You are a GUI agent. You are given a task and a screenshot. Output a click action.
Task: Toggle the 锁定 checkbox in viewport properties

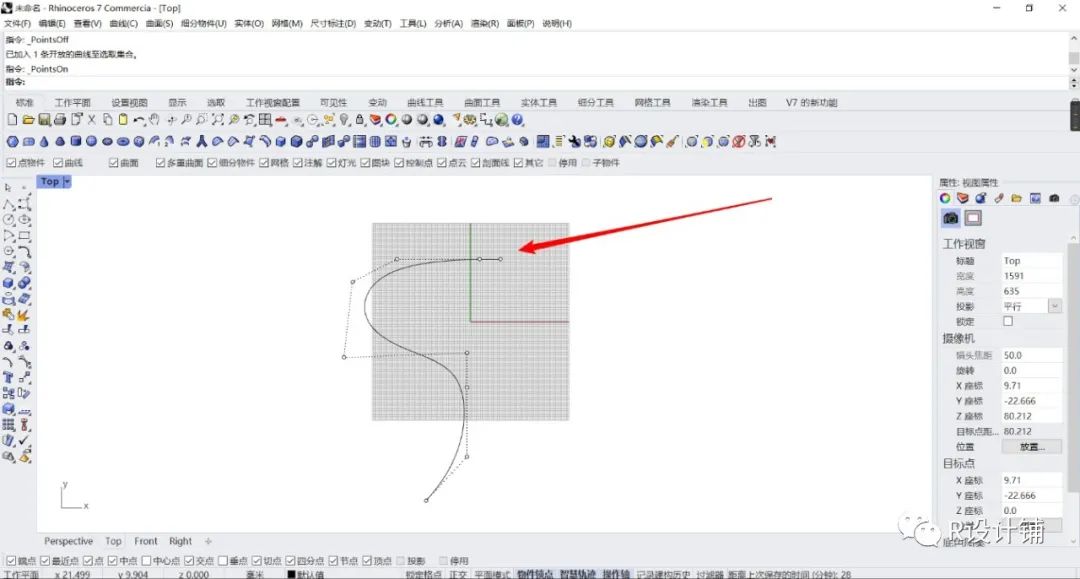[x=1007, y=322]
